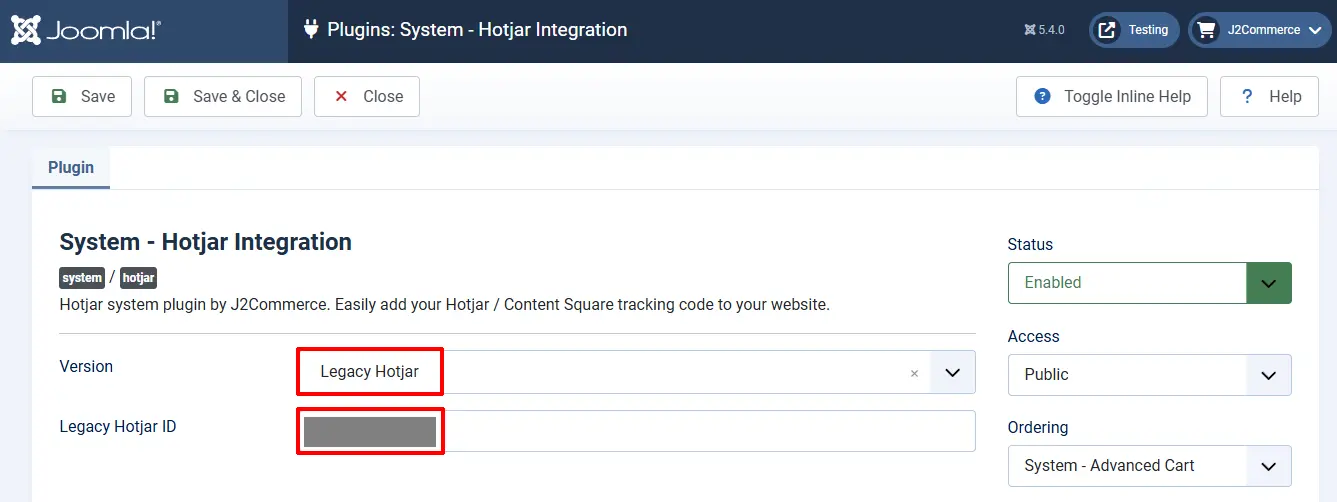The height and width of the screenshot is (502, 1337).
Task: Click the Plugins: System - Hotjar Integration page title
Action: coord(478,30)
